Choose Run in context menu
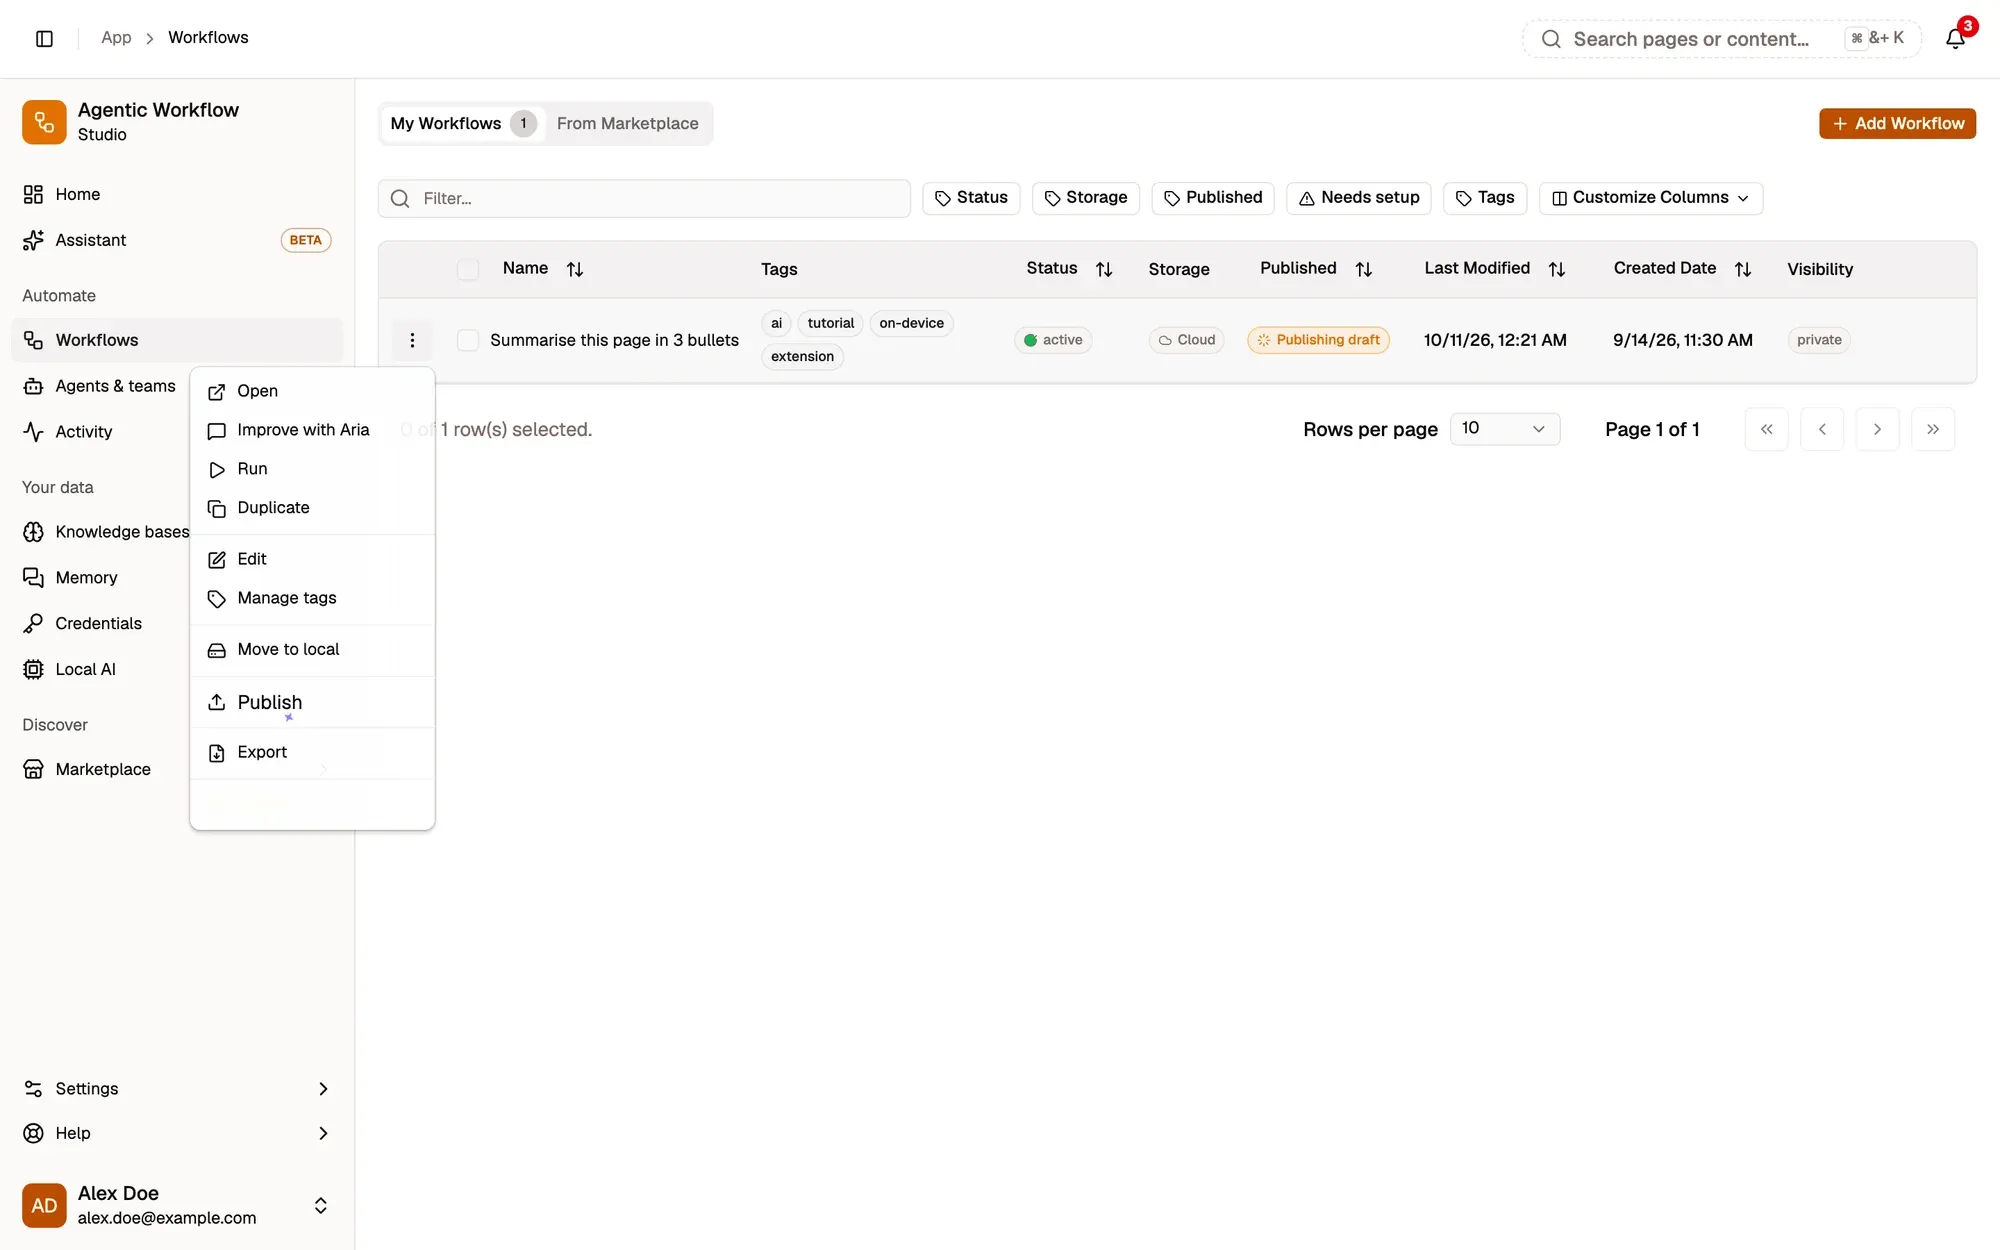 [312, 469]
